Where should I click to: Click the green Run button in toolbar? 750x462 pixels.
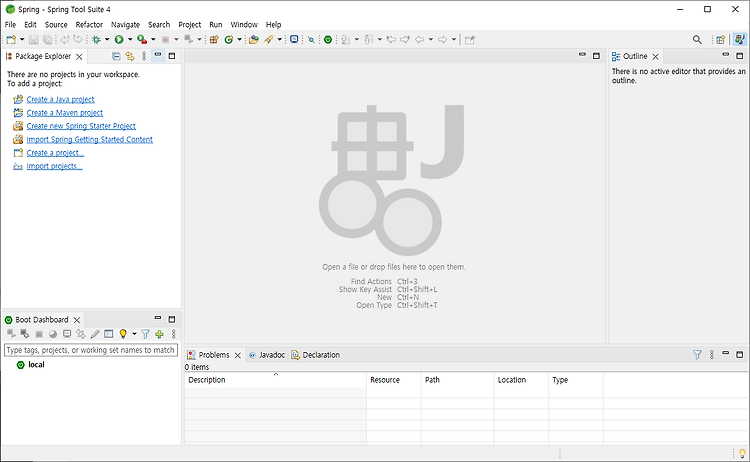[119, 40]
